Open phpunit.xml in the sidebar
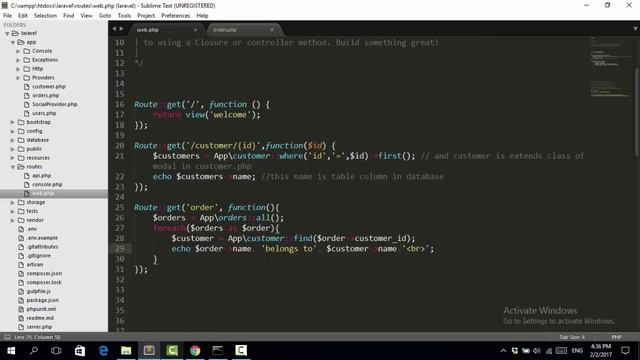This screenshot has height=360, width=640. tap(41, 309)
